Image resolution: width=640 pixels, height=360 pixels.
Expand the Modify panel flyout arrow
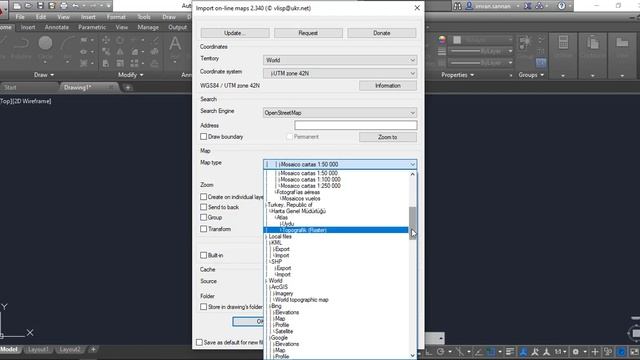(x=141, y=75)
